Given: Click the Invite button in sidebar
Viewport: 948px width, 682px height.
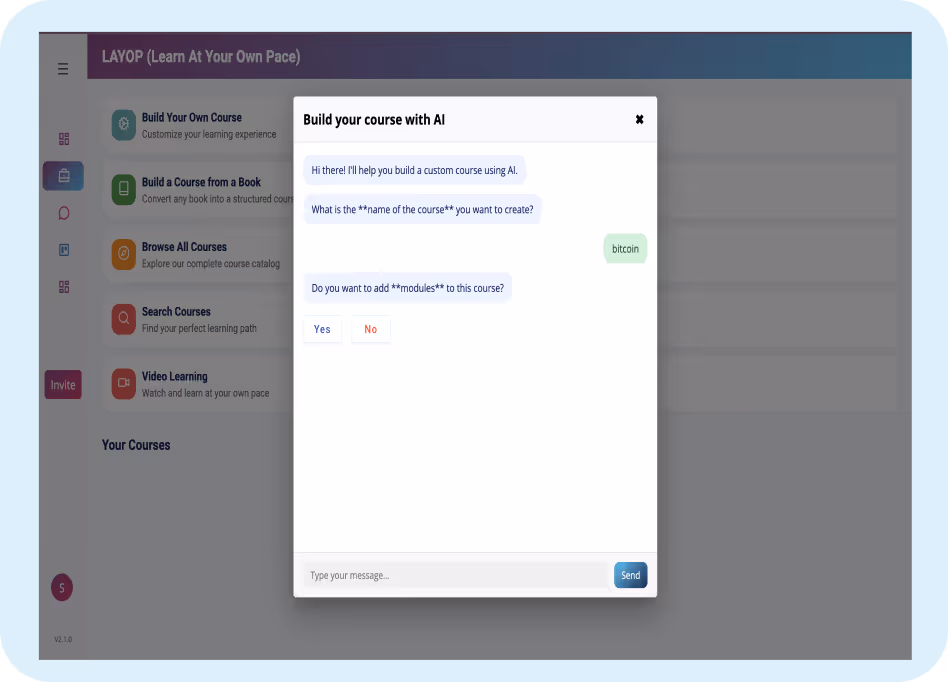Looking at the screenshot, I should pyautogui.click(x=63, y=385).
